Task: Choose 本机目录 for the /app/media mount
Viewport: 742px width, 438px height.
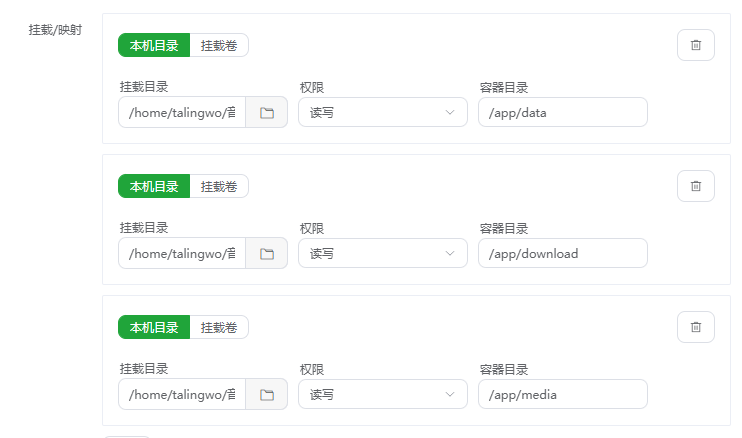Action: [x=154, y=327]
